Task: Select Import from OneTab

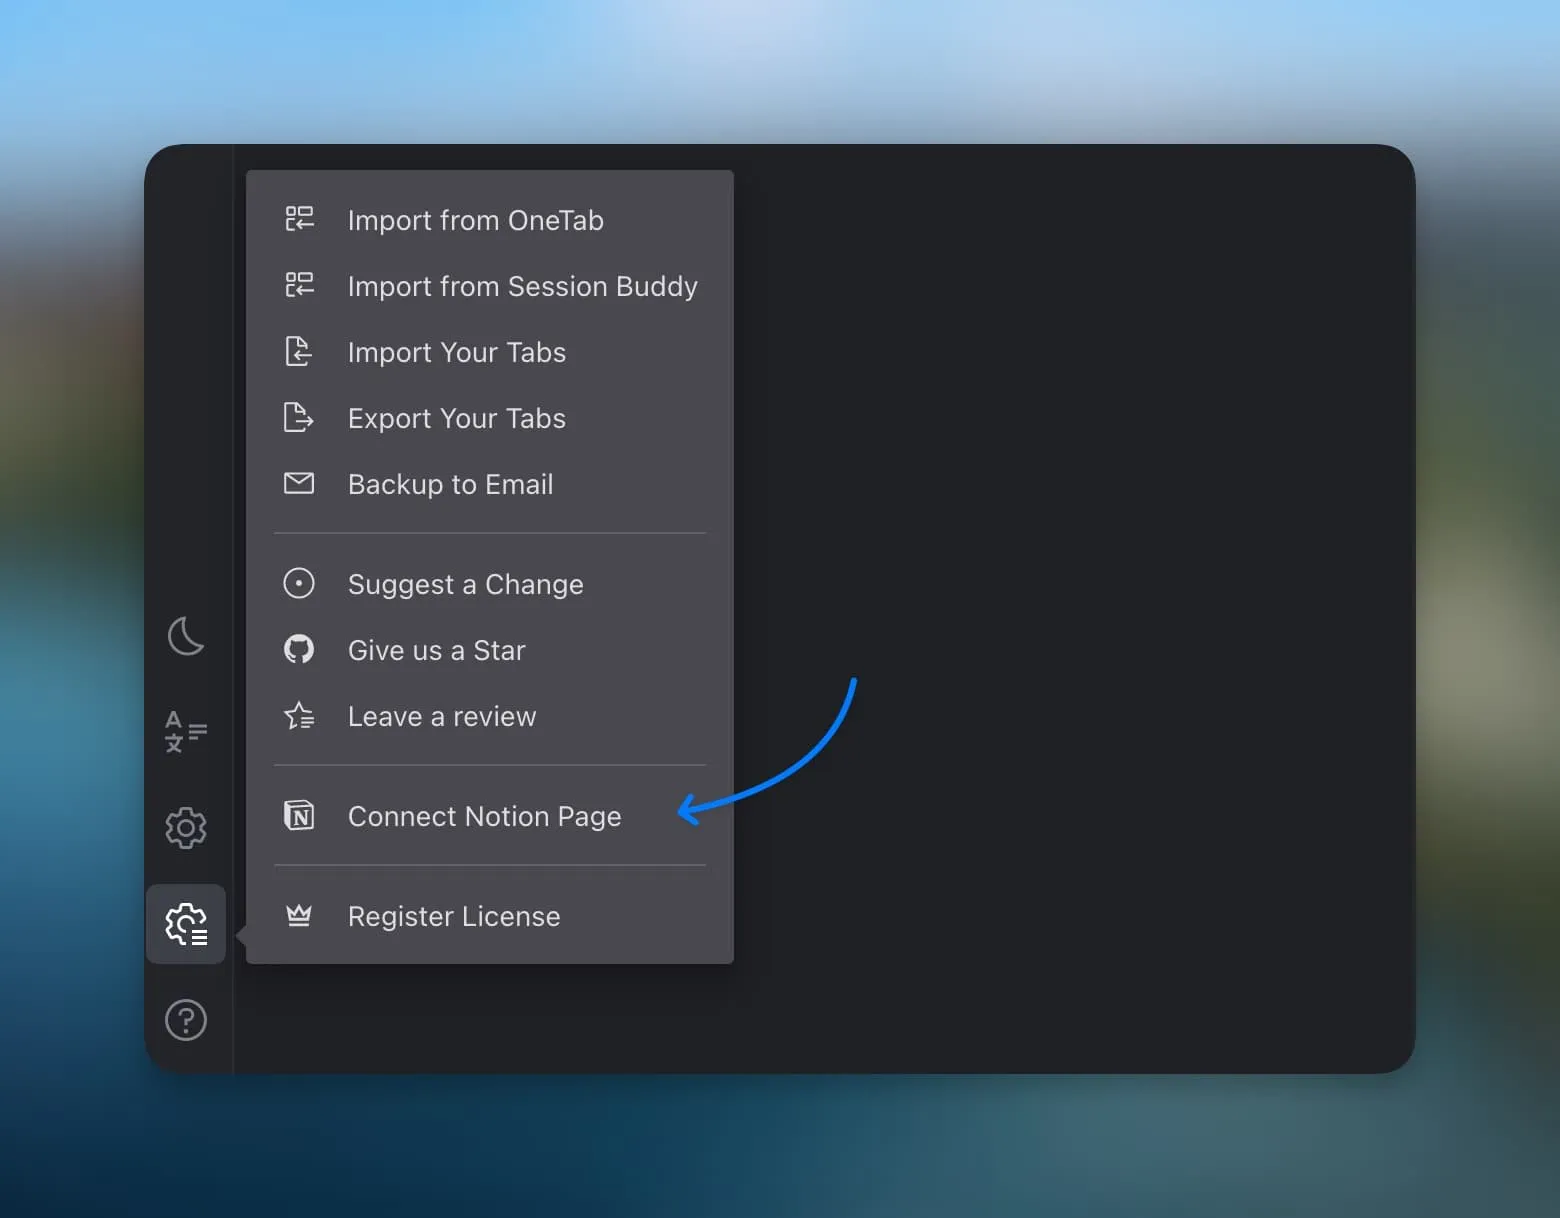Action: coord(475,220)
